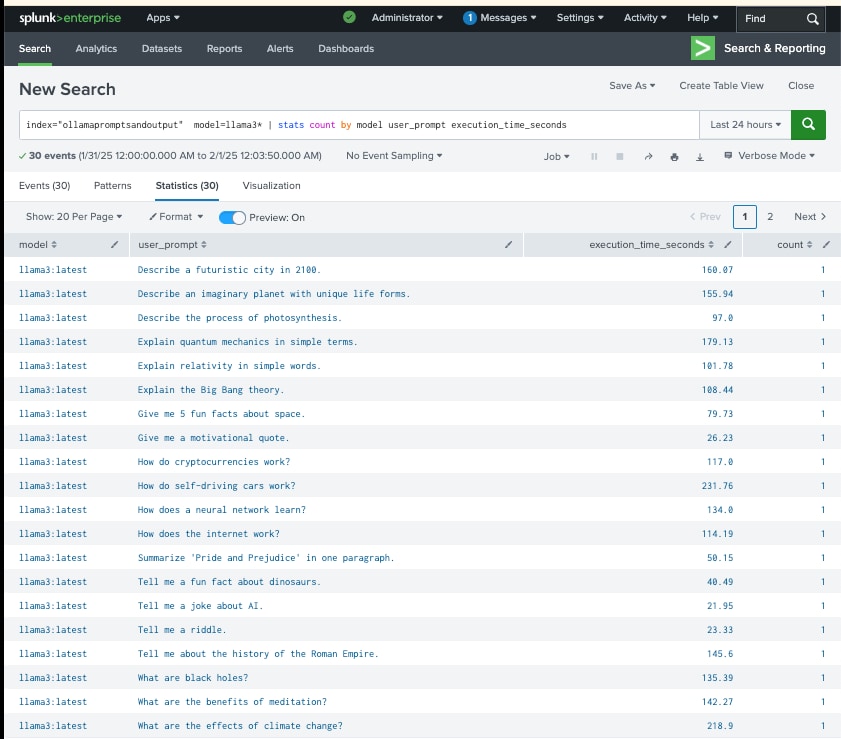Sort by the user_prompt column
841x739 pixels.
click(x=204, y=245)
